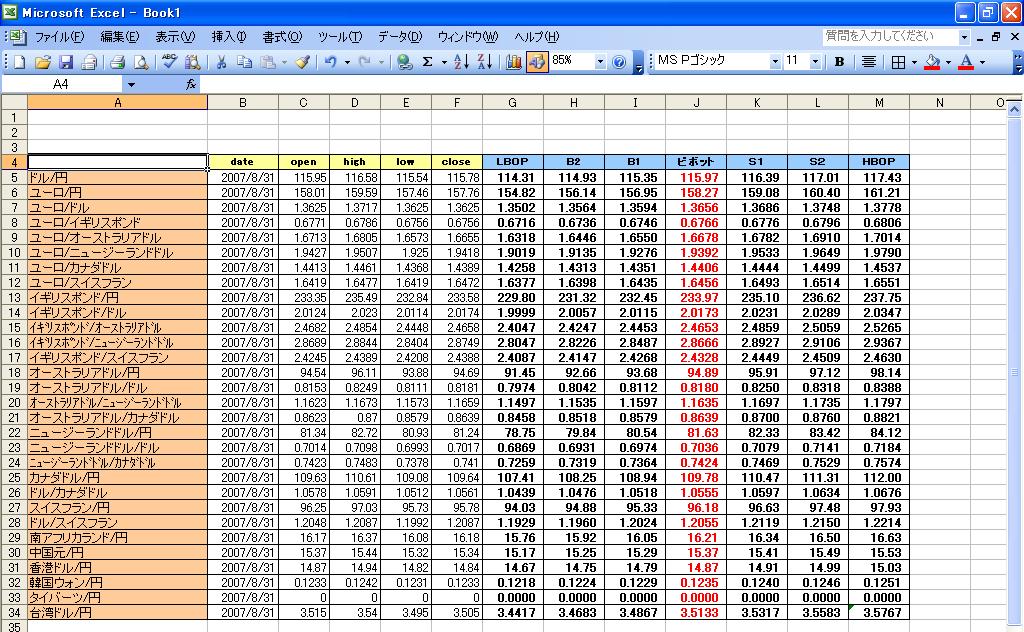
Task: Open the 編集(E) menu
Action: (120, 37)
